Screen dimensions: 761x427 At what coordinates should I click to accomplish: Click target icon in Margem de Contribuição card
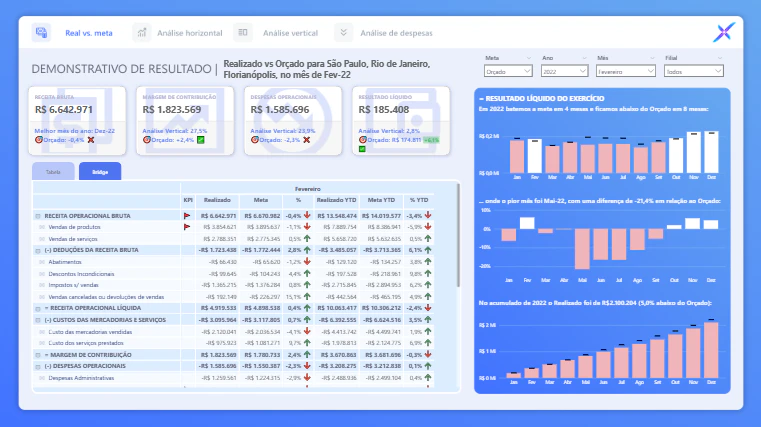click(x=147, y=140)
